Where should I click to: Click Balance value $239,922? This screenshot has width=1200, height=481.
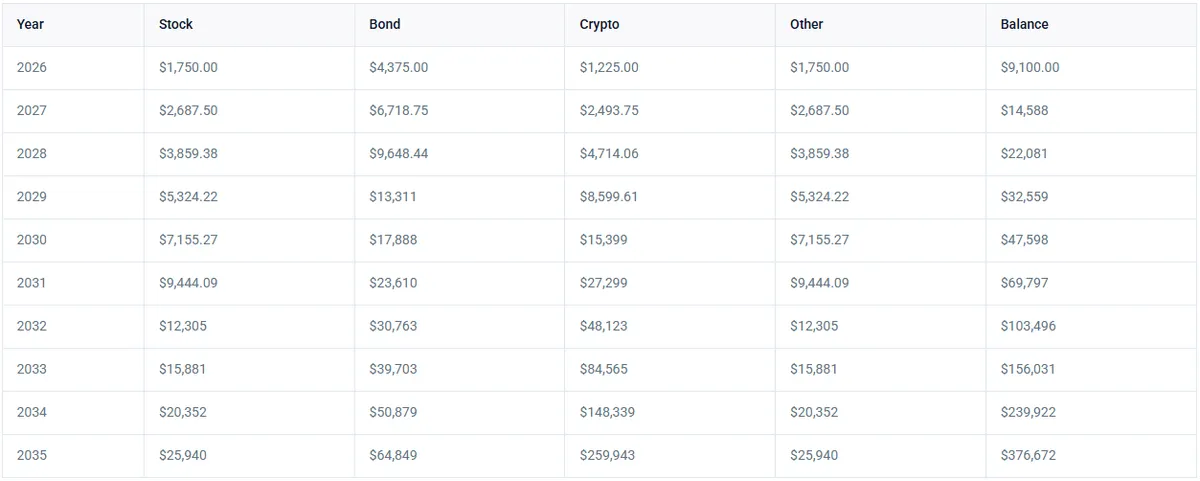pyautogui.click(x=1028, y=411)
